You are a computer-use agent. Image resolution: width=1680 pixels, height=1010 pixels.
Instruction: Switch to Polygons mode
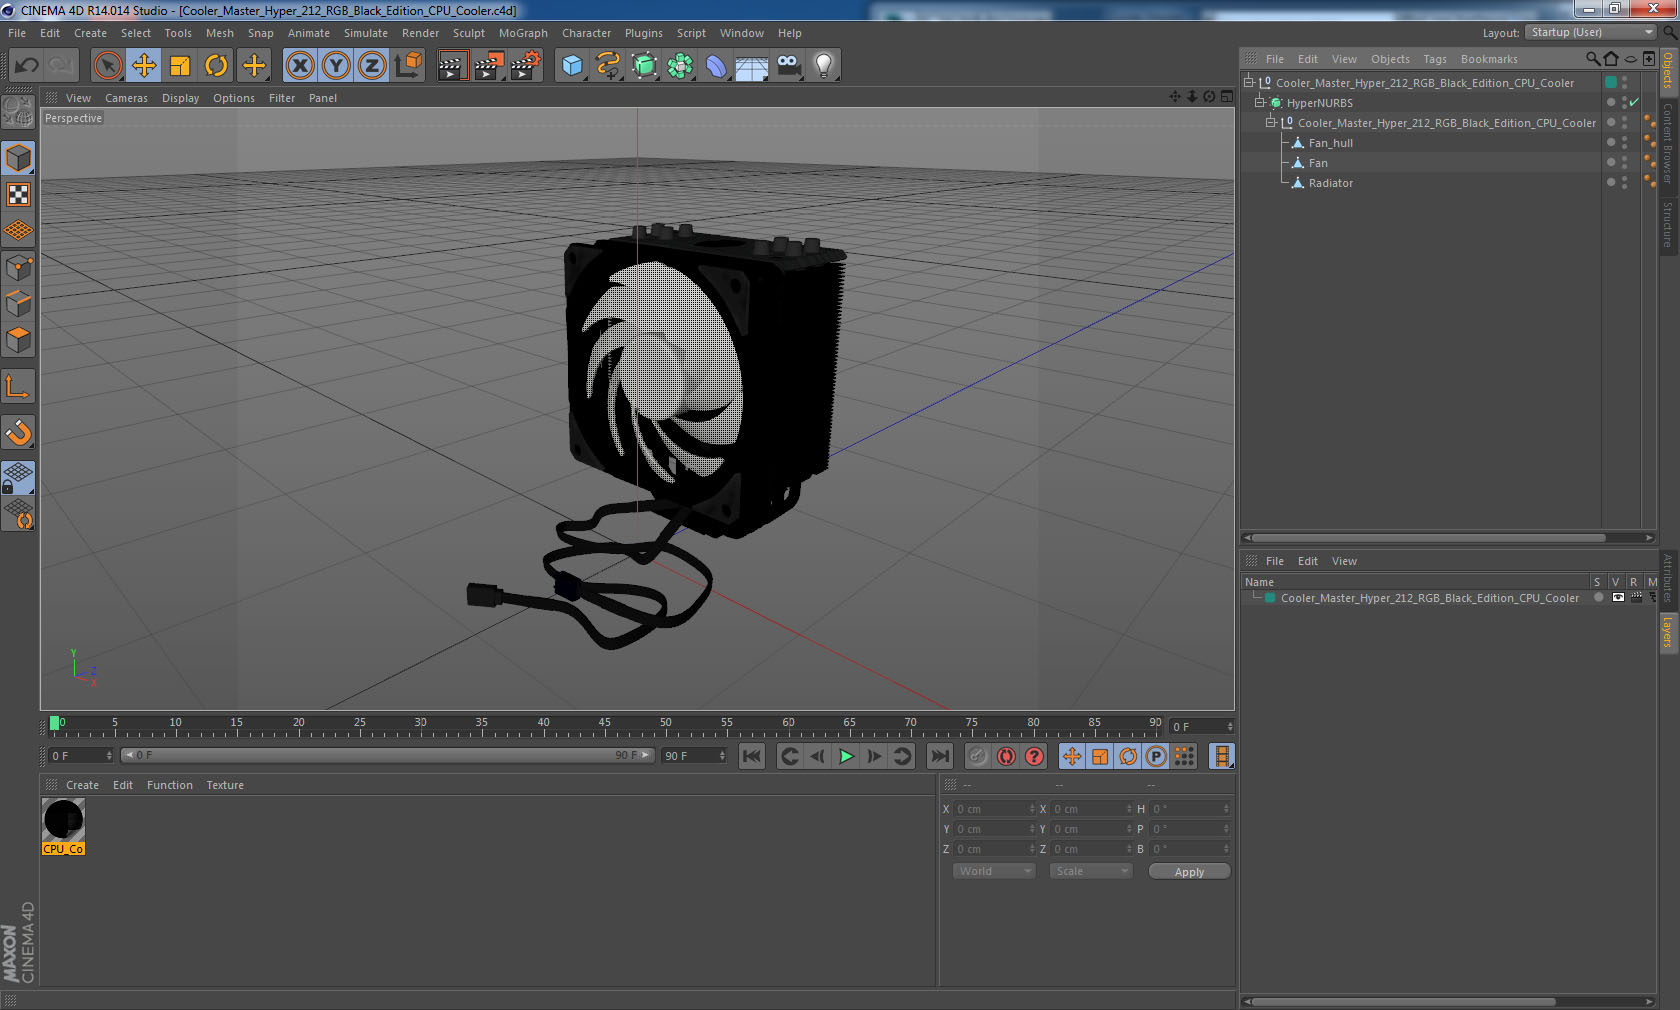(x=18, y=340)
